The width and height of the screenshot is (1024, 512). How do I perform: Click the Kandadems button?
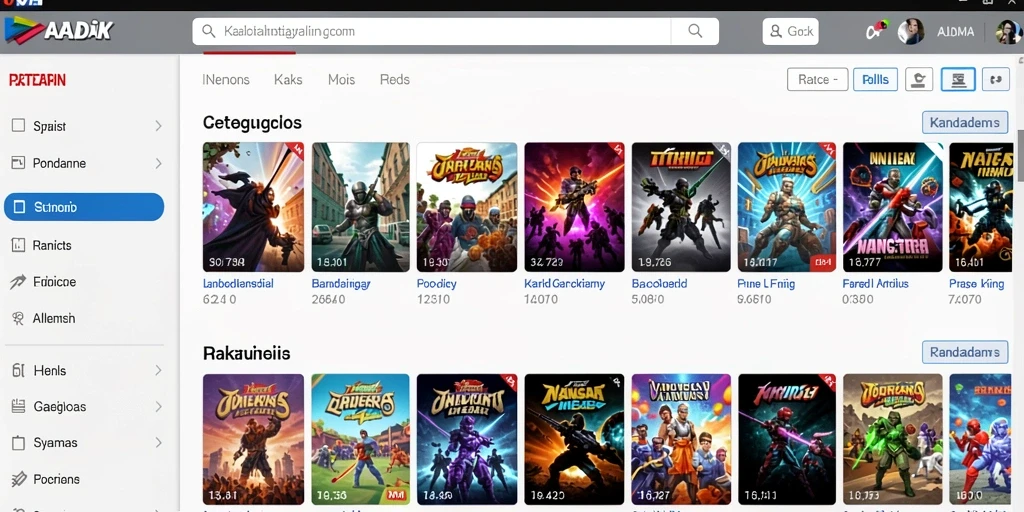coord(965,122)
